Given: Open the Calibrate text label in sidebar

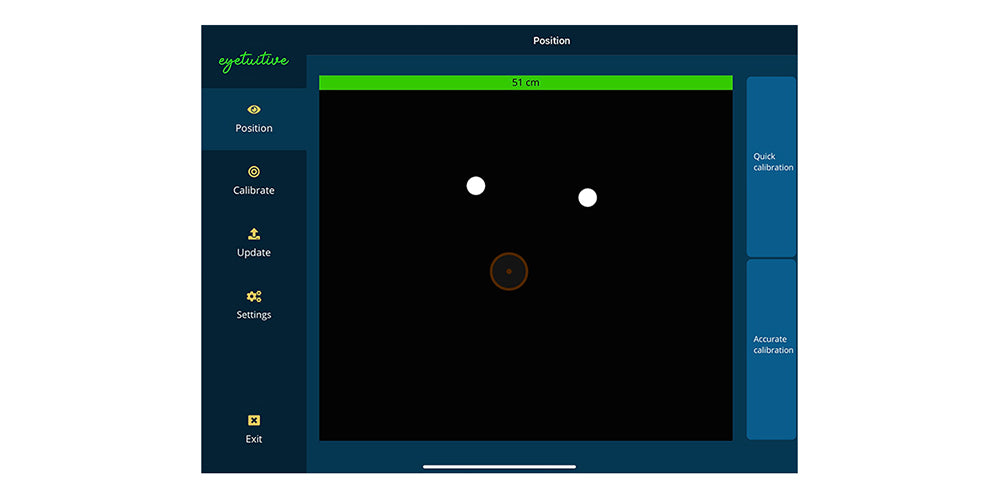Looking at the screenshot, I should (x=254, y=190).
